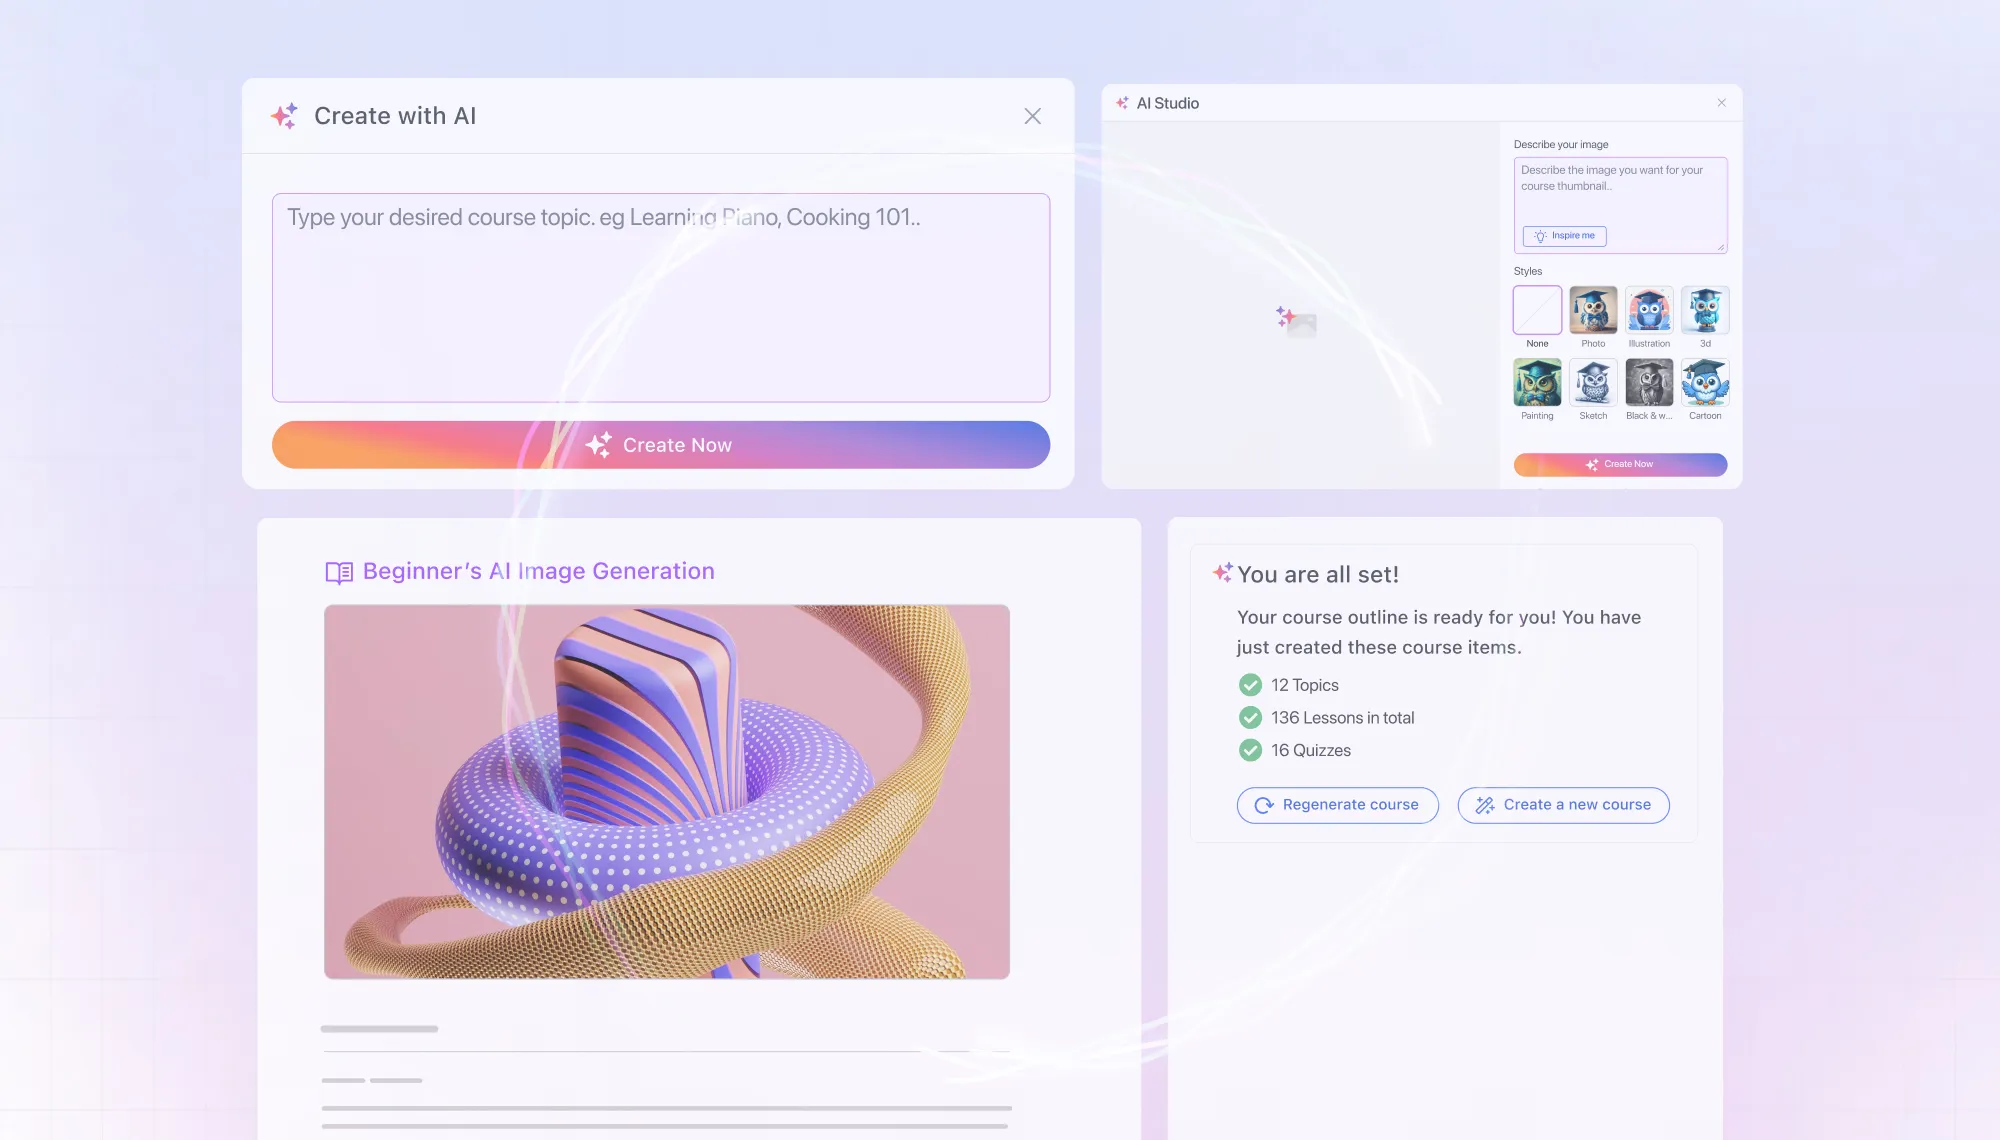Select the 3d style thumbnail
The width and height of the screenshot is (2000, 1140).
(1705, 310)
